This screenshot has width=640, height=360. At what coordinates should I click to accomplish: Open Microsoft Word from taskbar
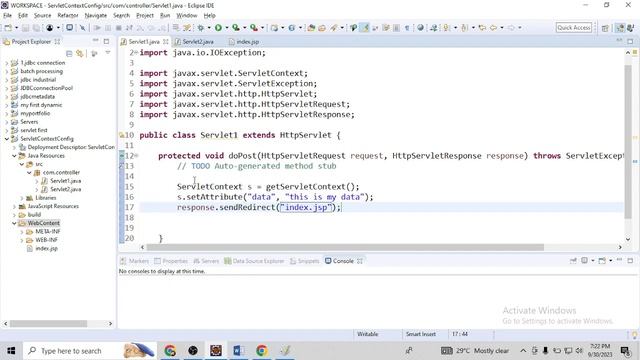coord(238,351)
